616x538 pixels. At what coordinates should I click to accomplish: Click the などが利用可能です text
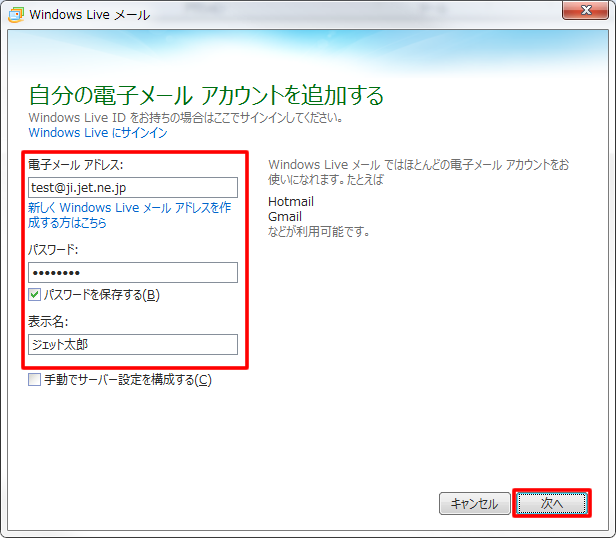319,232
